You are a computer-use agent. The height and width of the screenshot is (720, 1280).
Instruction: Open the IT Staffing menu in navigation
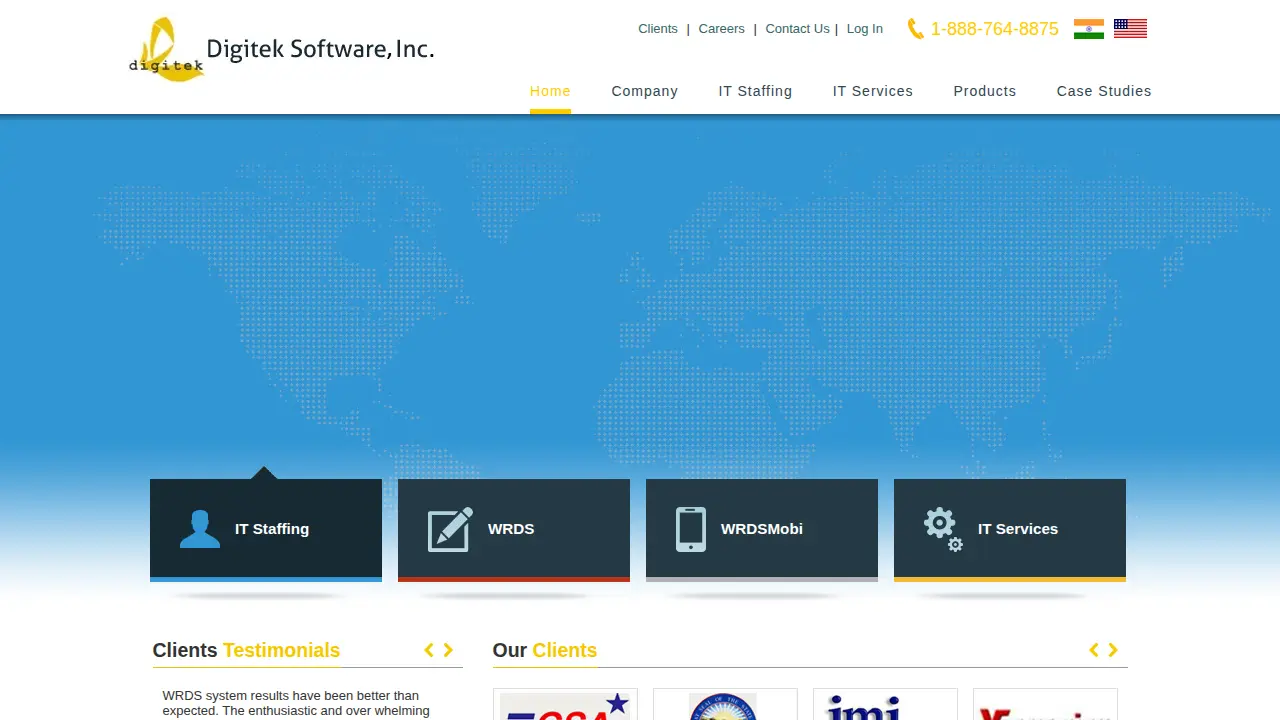click(x=755, y=91)
